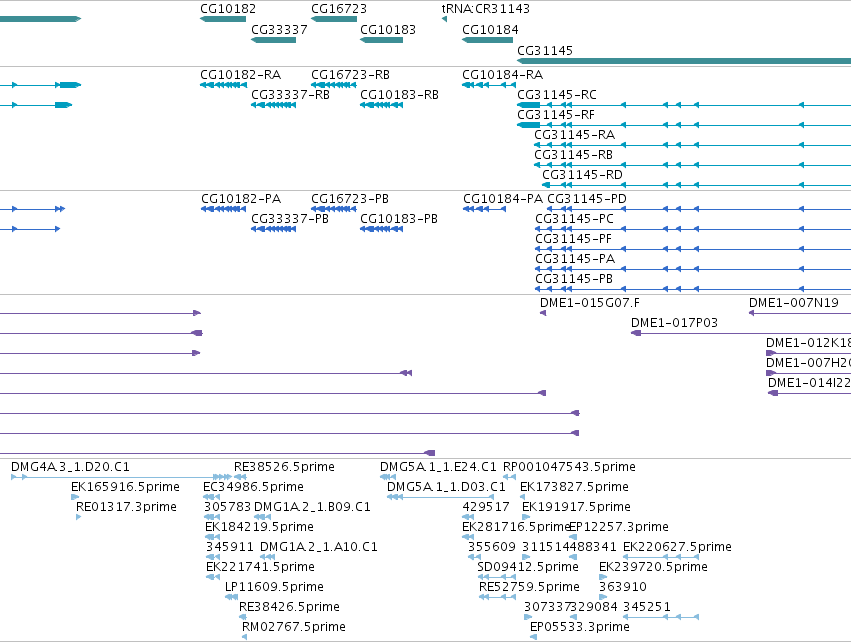Click the CG33337 gene feature

pyautogui.click(x=274, y=40)
